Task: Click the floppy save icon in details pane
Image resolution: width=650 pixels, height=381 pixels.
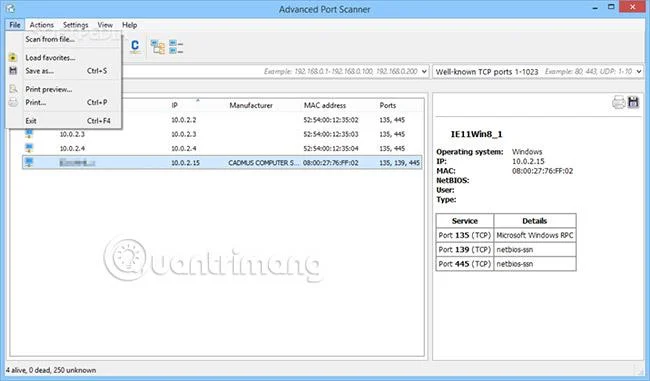Action: tap(633, 102)
